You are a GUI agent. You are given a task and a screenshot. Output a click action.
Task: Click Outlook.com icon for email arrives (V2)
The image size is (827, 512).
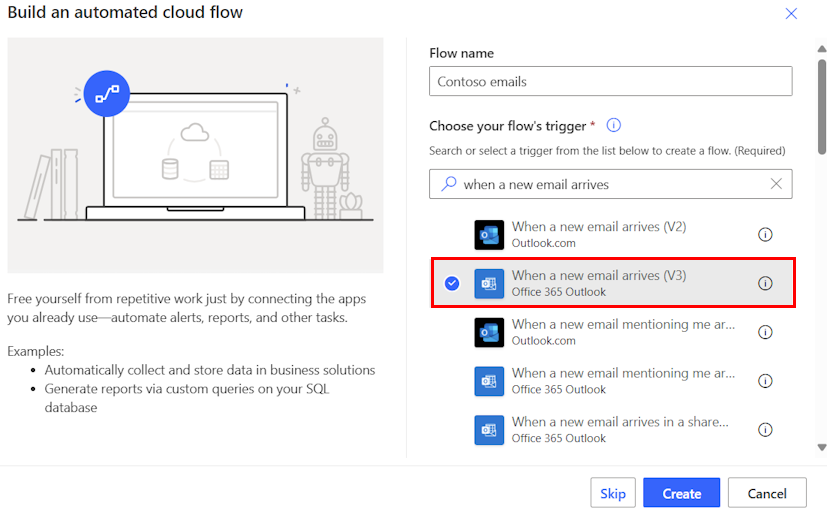point(489,235)
